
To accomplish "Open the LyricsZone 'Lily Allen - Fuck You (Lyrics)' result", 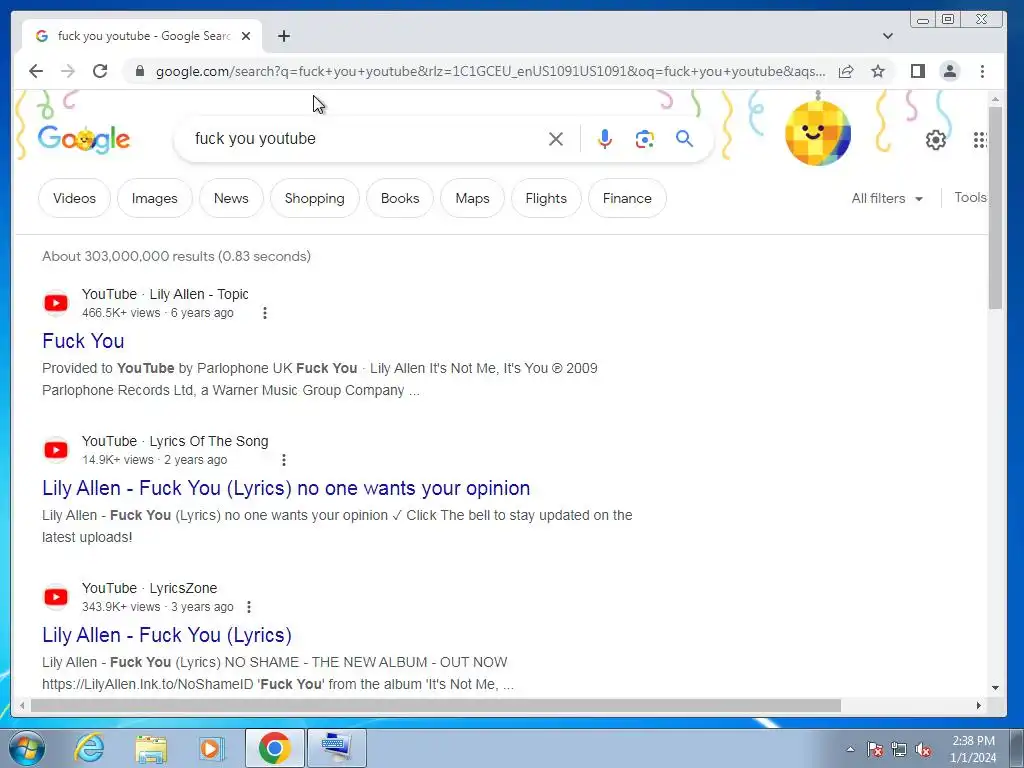I will [x=167, y=635].
